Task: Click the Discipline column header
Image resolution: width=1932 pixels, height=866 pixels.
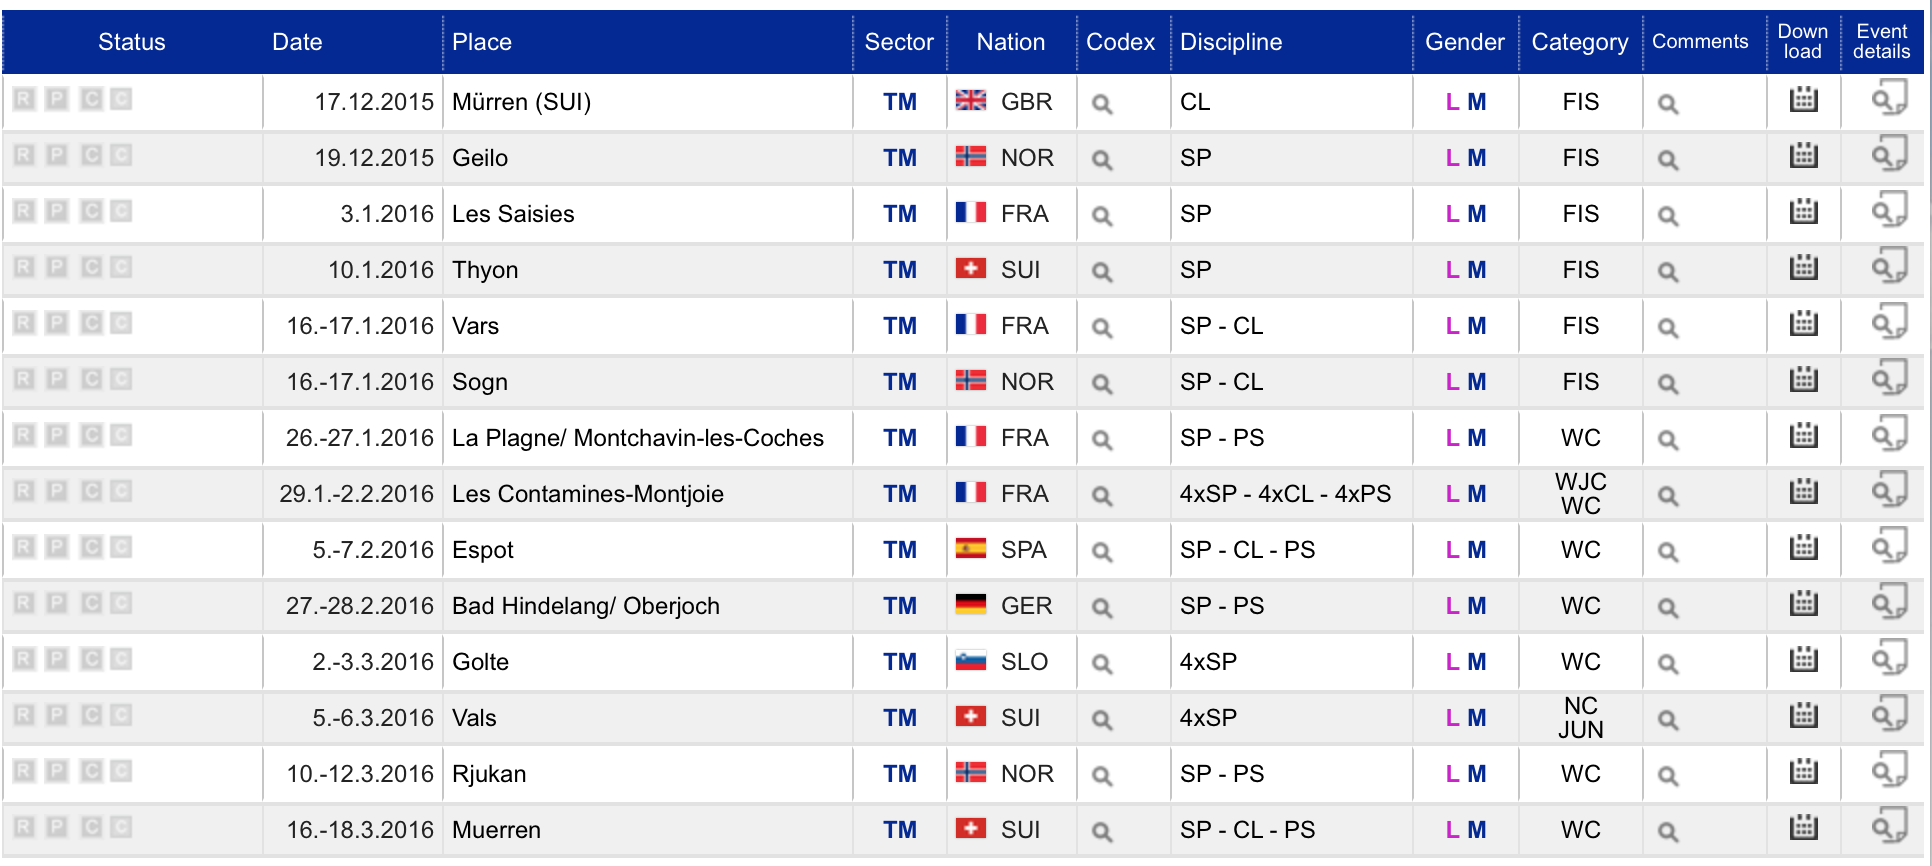Action: (1231, 42)
